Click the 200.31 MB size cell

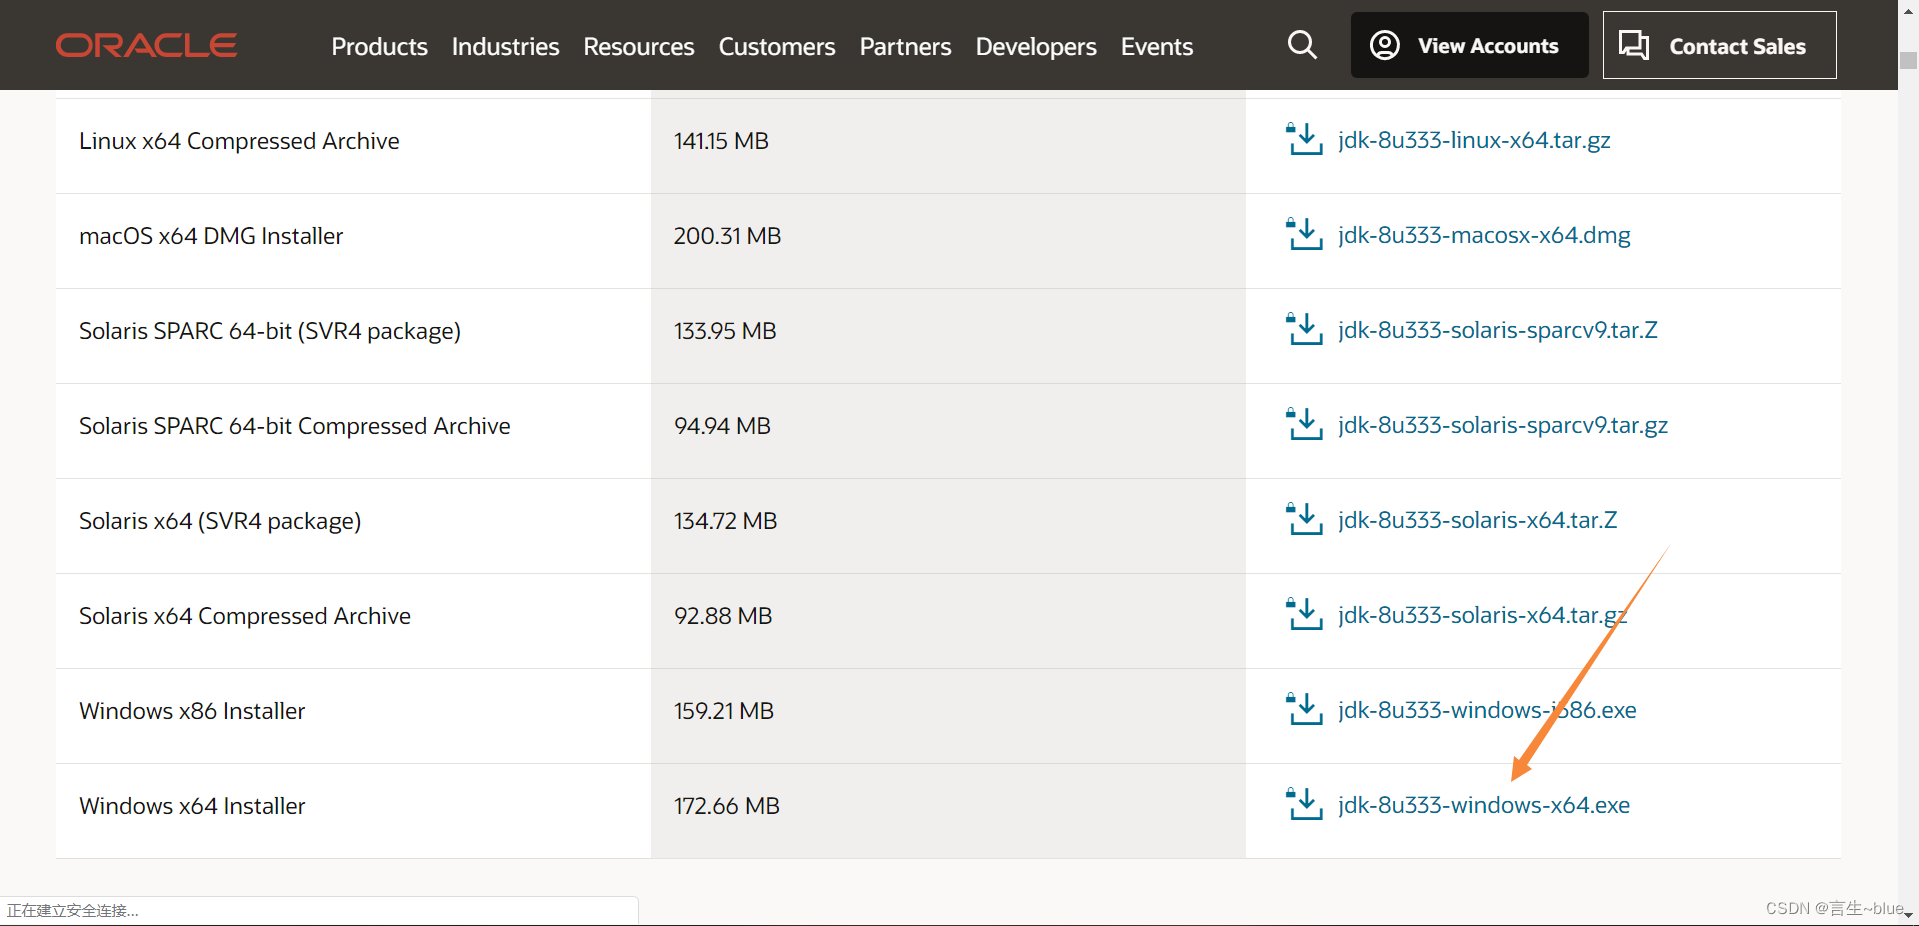[948, 241]
